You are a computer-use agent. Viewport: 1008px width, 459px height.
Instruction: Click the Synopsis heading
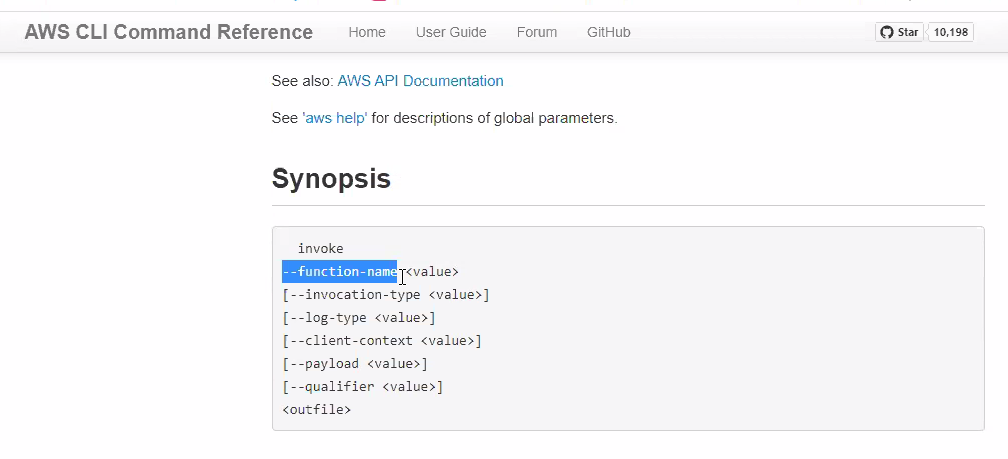(x=331, y=178)
